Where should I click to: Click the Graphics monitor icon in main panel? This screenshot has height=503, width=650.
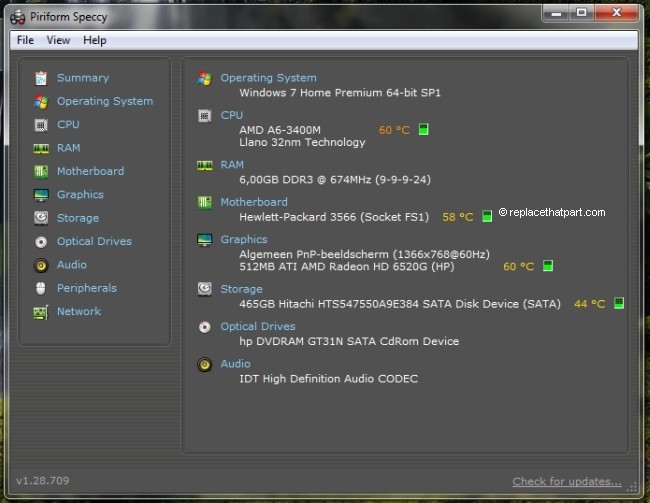point(204,240)
